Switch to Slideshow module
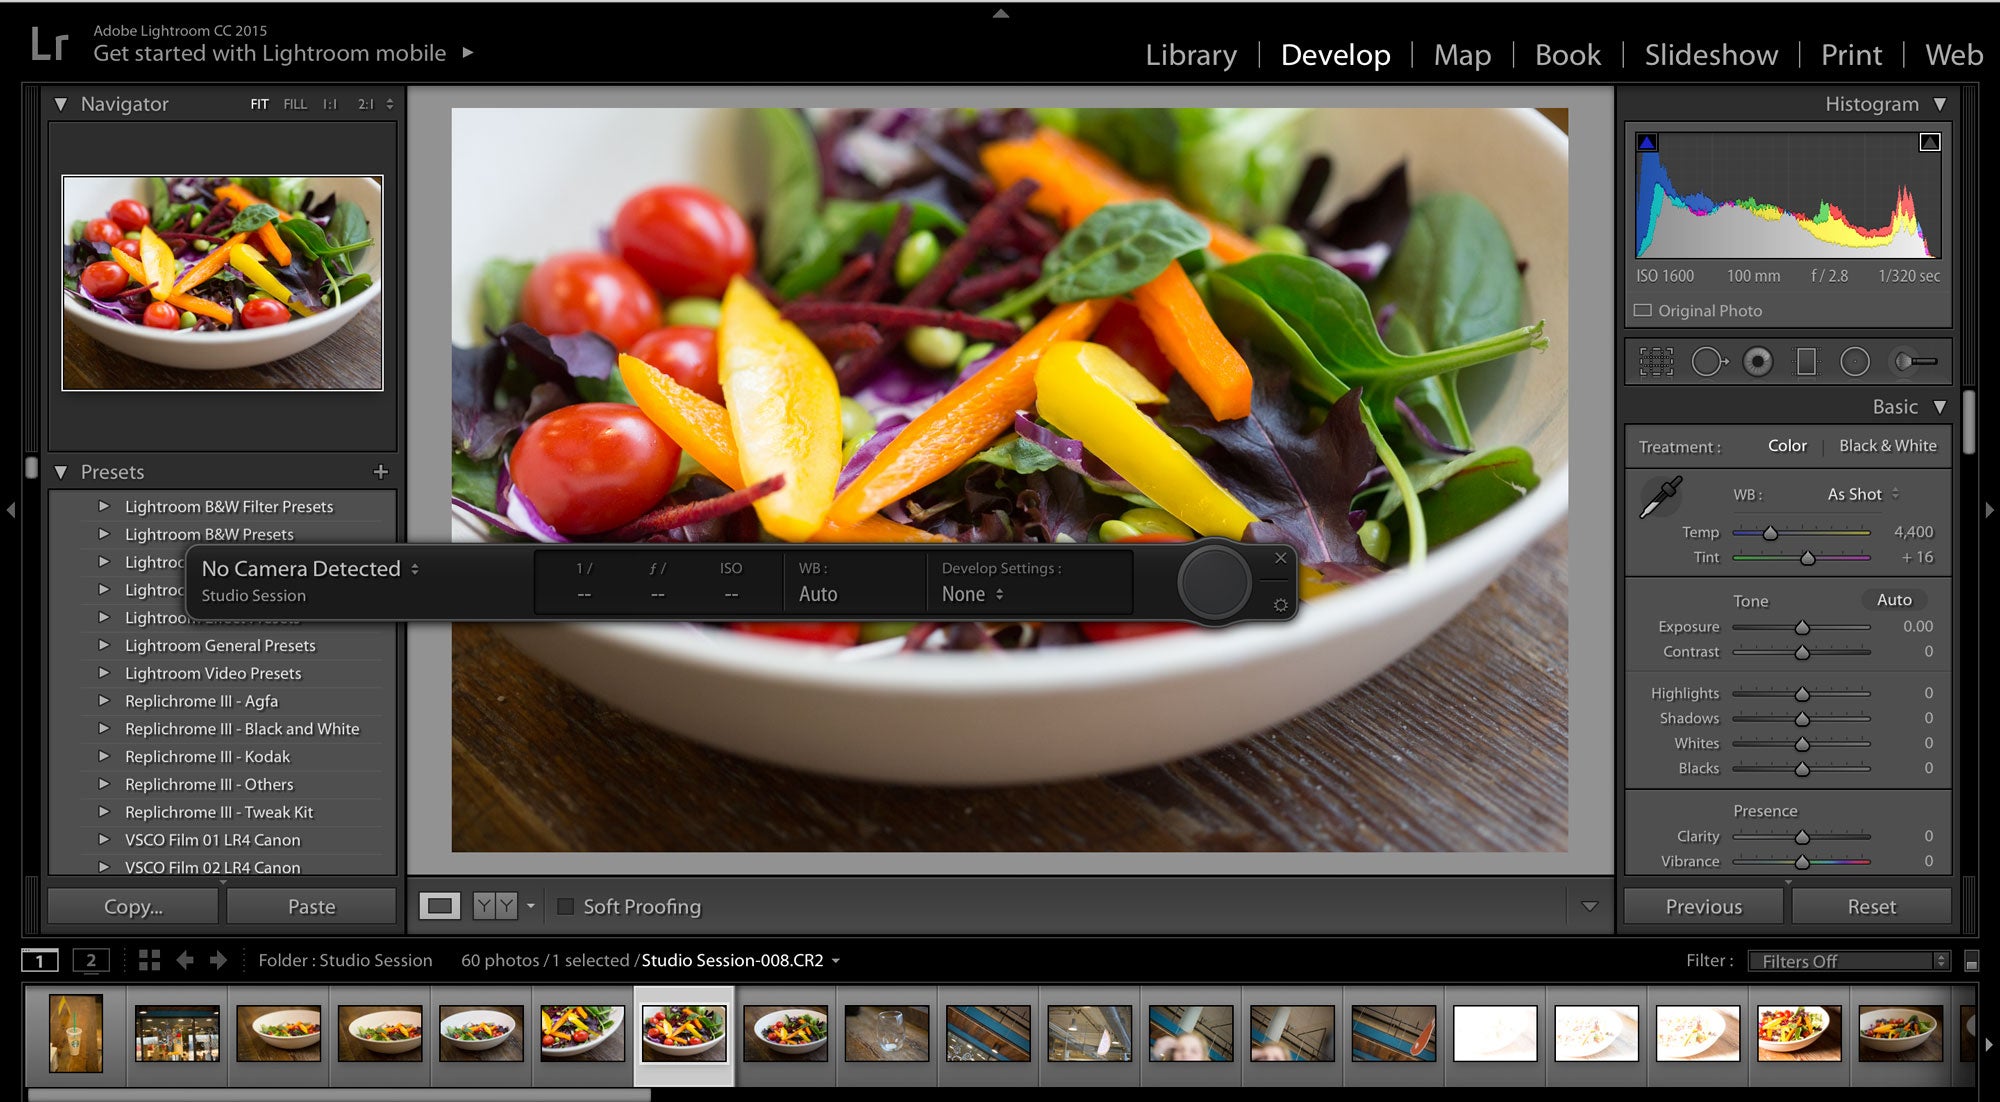Screen dimensions: 2000x1102 point(1711,55)
